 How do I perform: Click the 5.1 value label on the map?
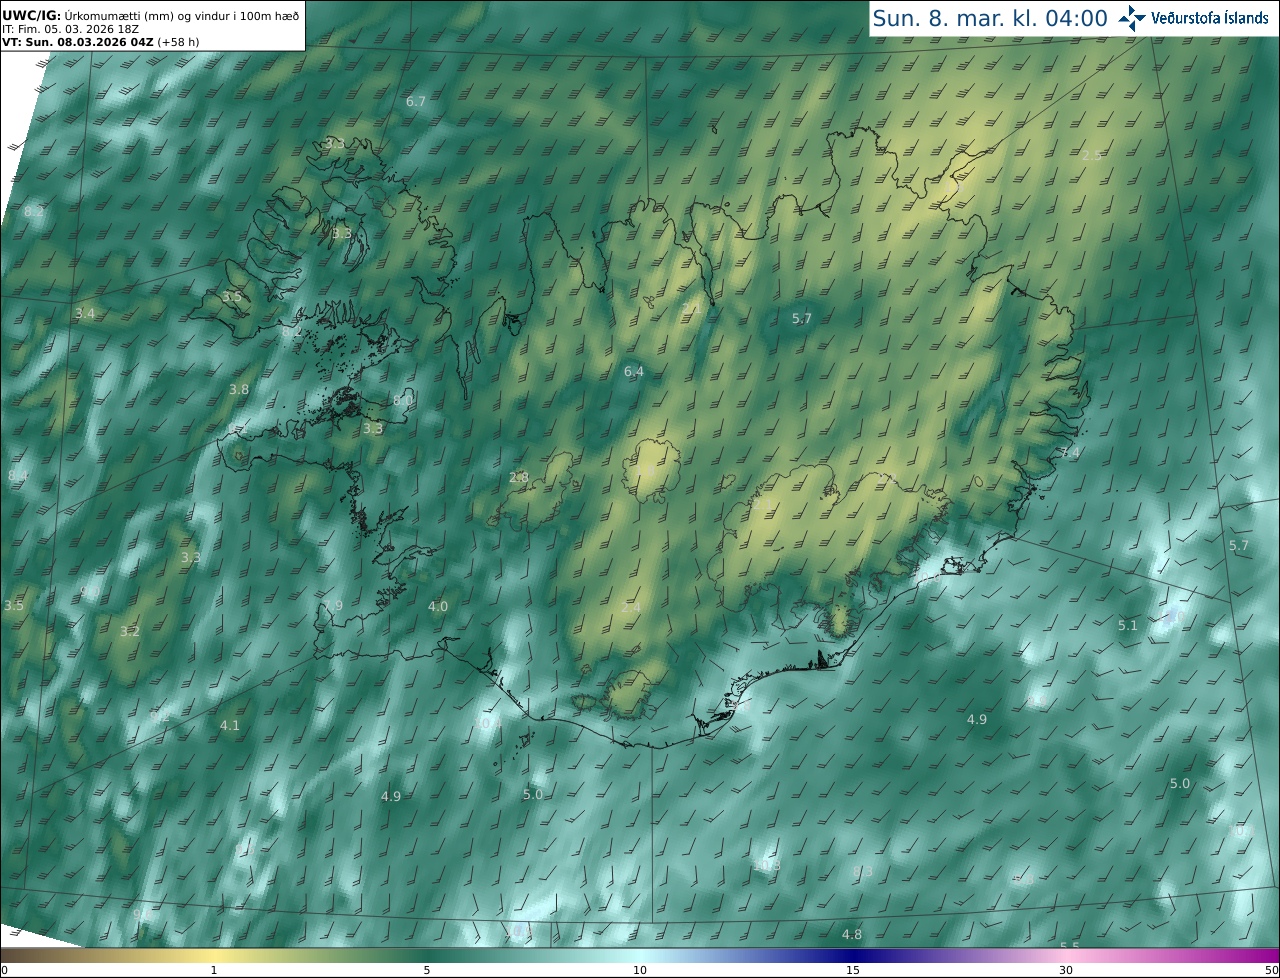pos(1128,626)
